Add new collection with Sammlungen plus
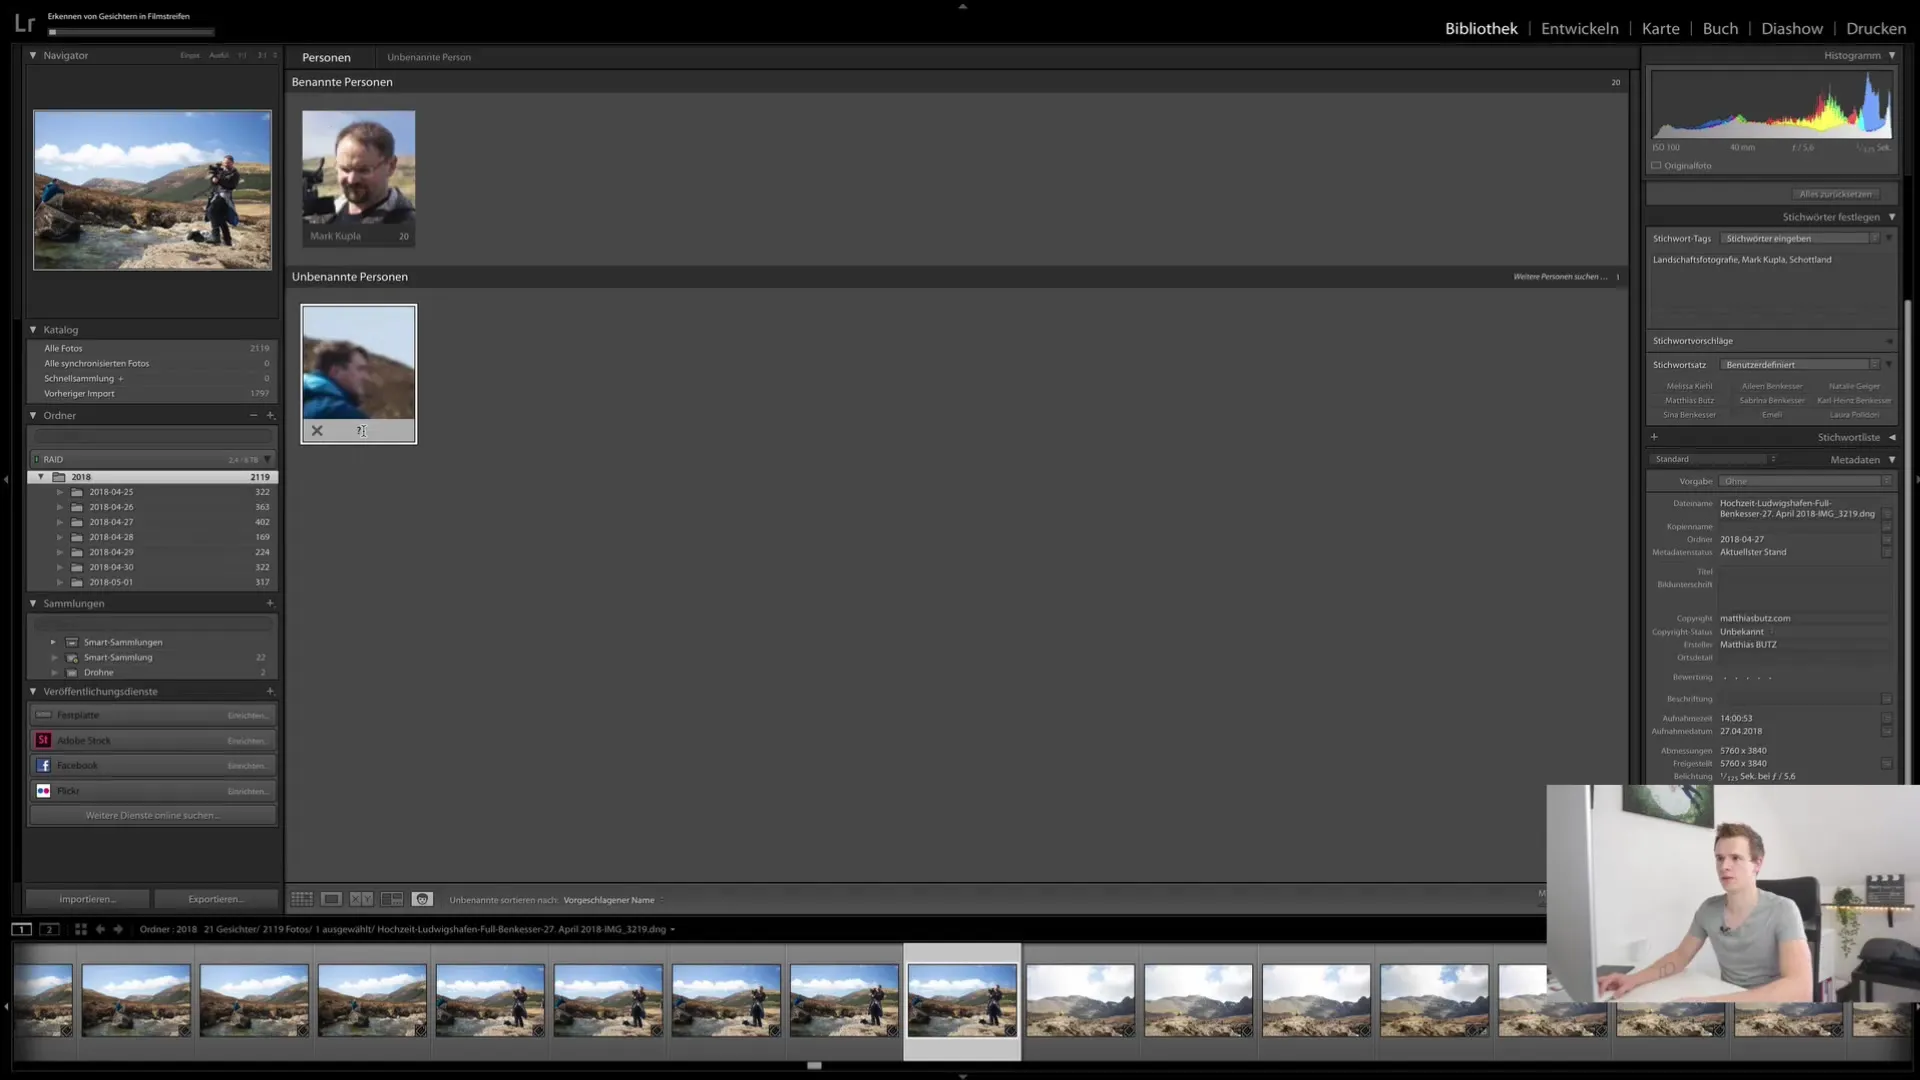This screenshot has width=1920, height=1080. point(270,603)
